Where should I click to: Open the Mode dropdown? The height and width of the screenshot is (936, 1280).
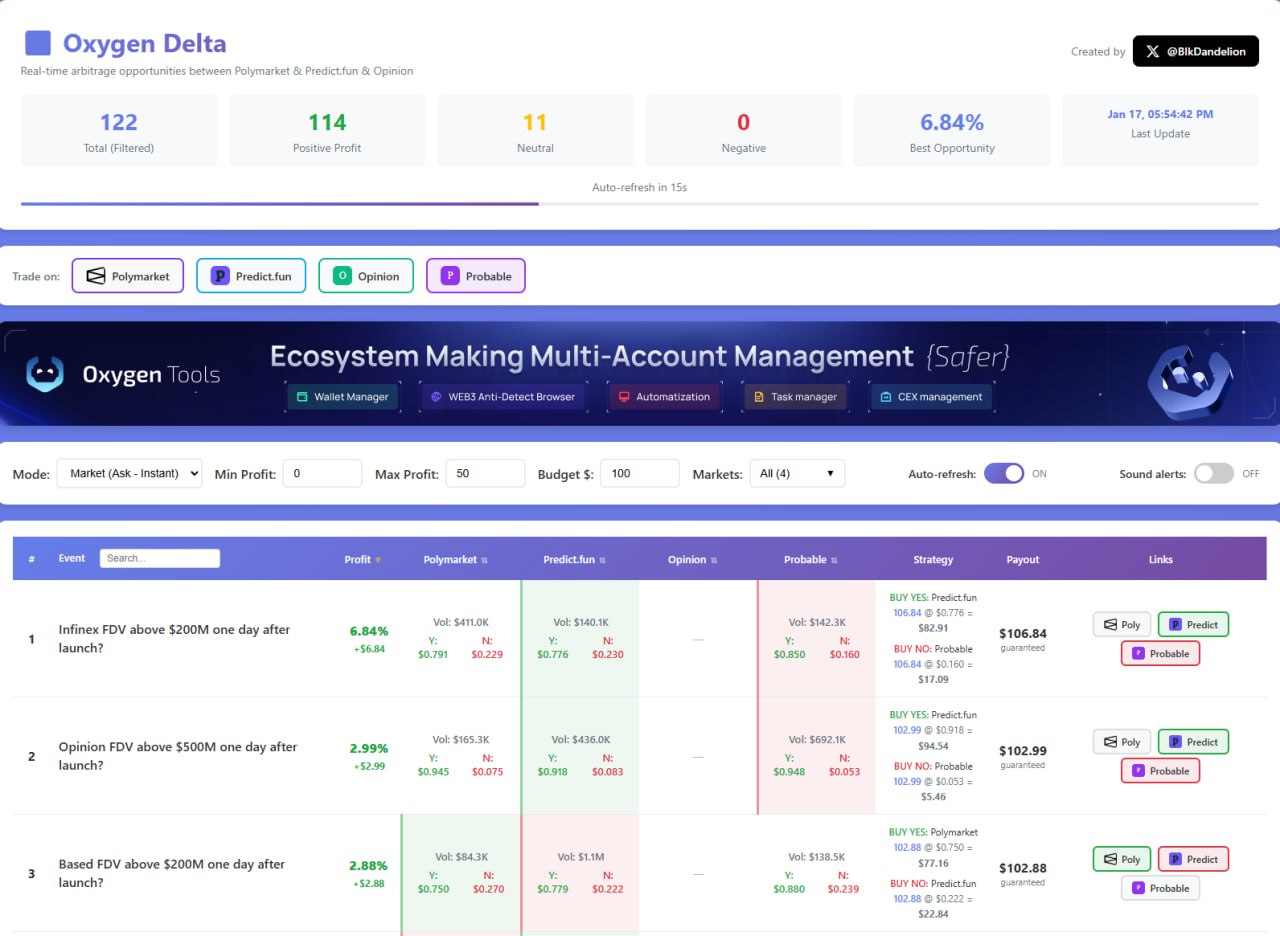coord(129,473)
